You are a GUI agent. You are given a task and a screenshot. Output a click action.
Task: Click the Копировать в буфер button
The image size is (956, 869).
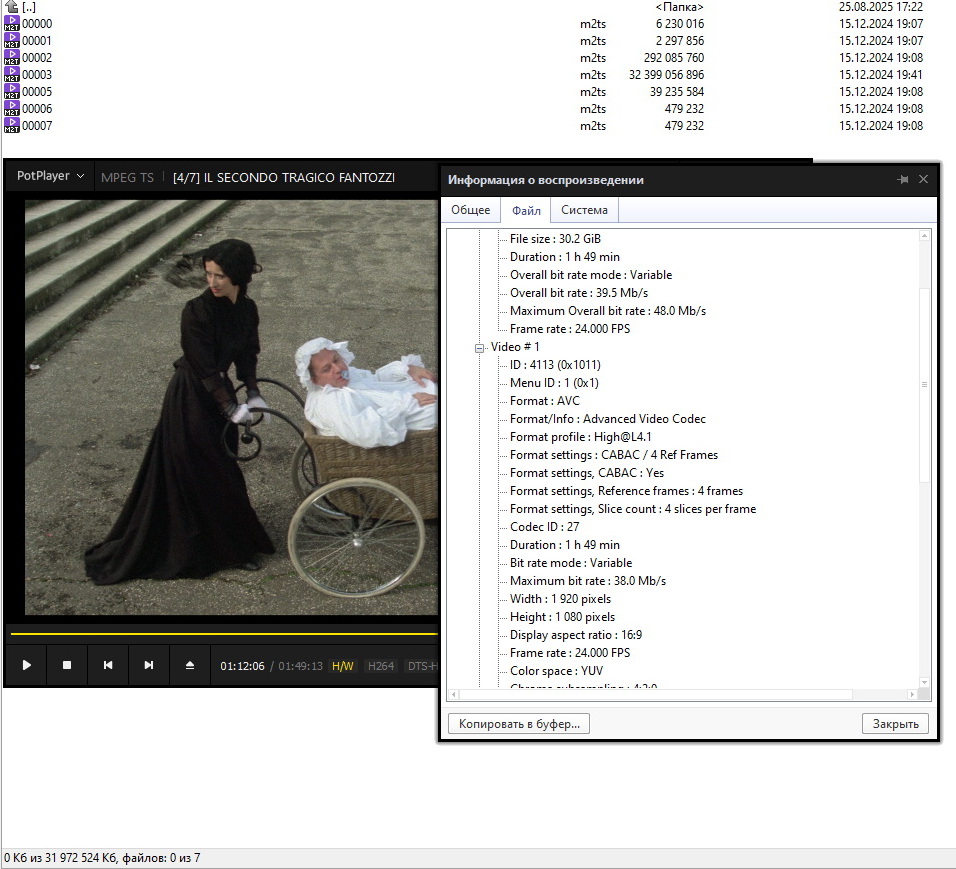point(519,724)
